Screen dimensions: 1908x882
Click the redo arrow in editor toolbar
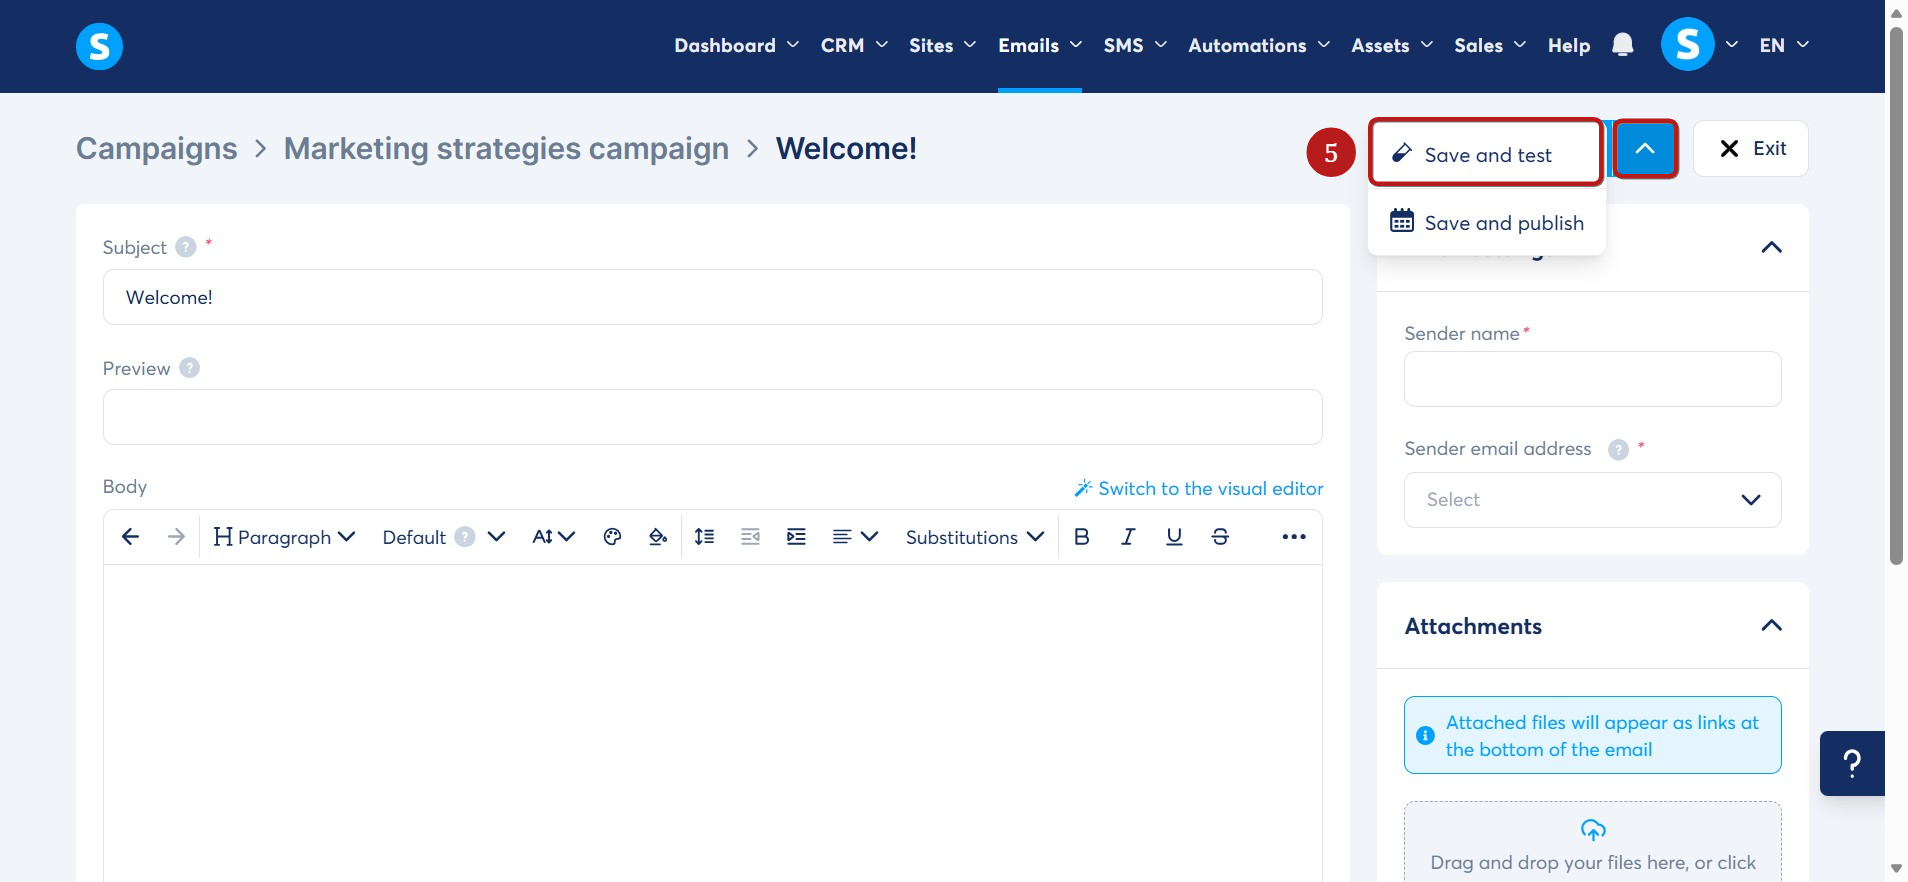tap(176, 537)
